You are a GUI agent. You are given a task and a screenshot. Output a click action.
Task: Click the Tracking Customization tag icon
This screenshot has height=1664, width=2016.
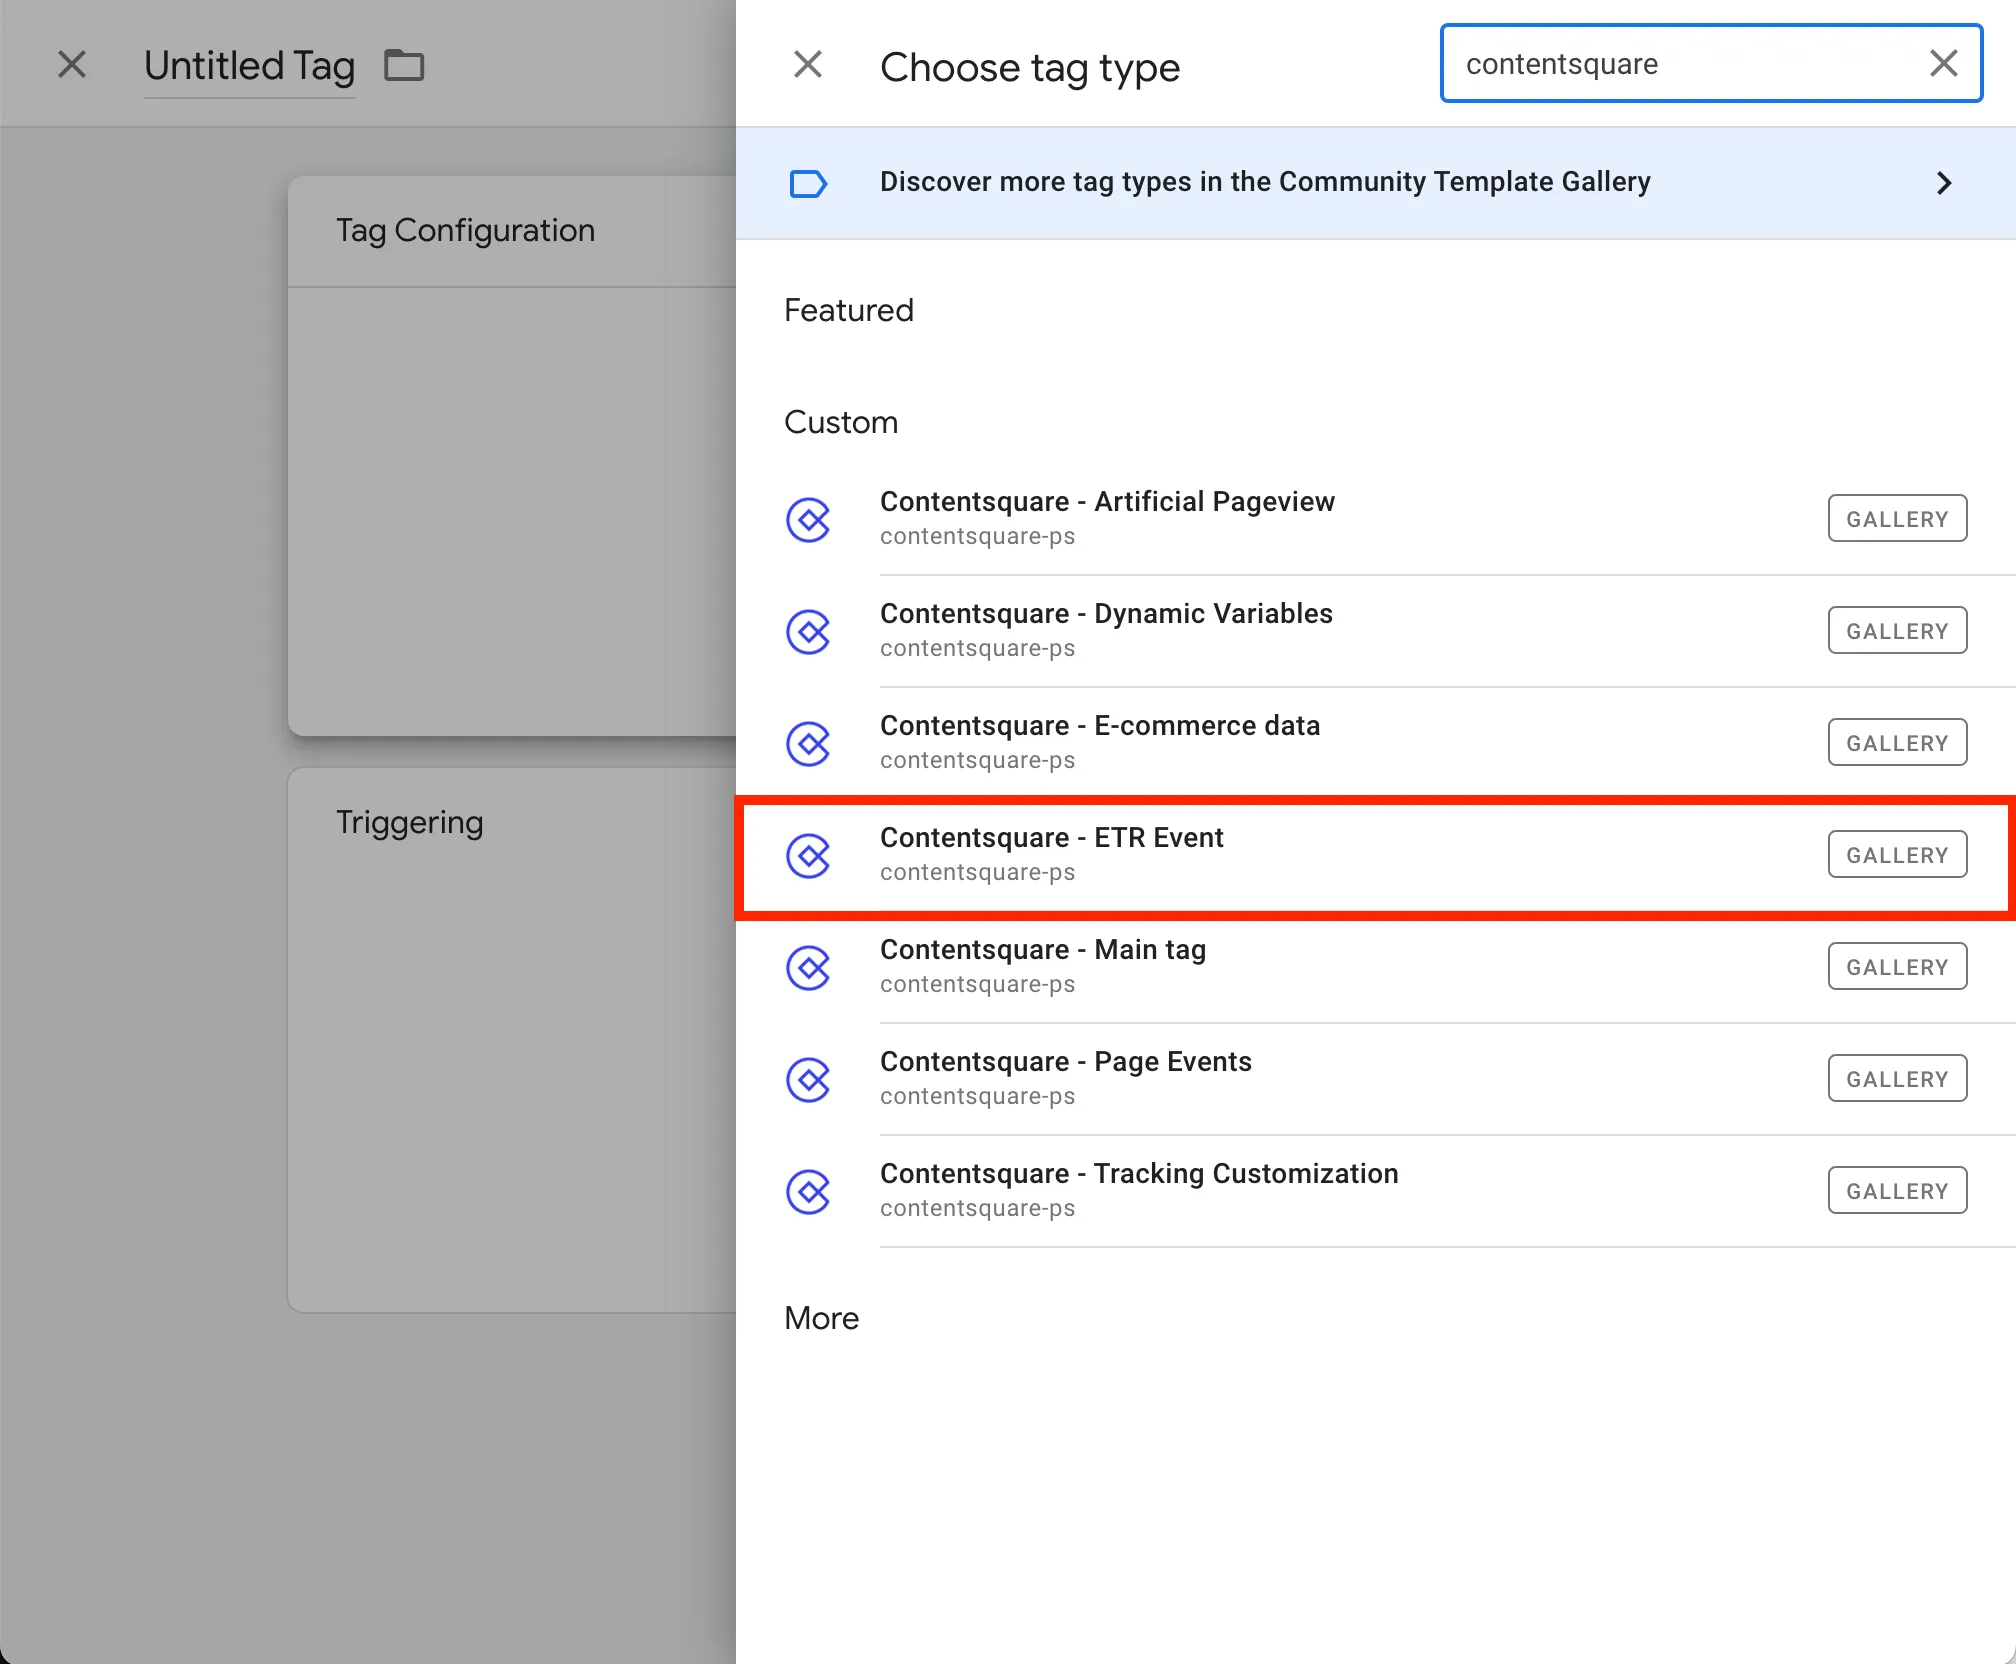(808, 1191)
